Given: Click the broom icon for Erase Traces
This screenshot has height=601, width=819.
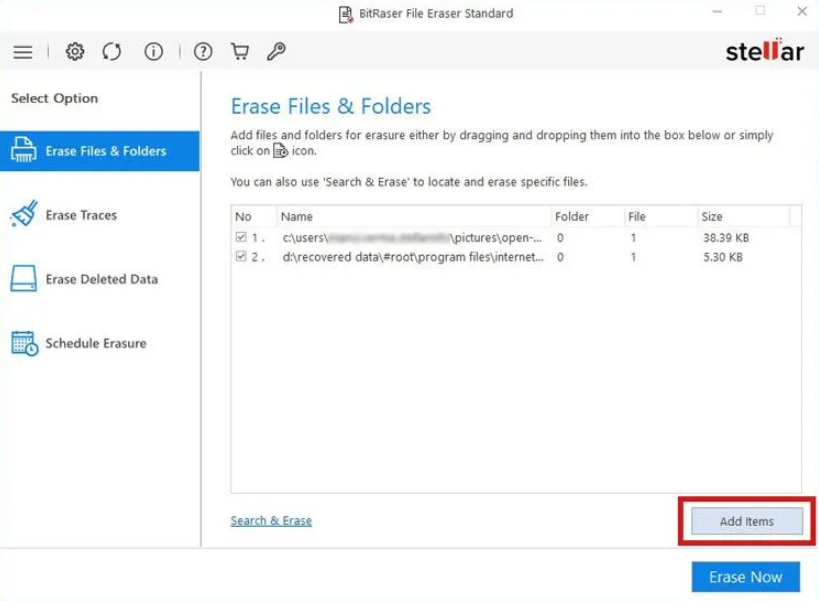Looking at the screenshot, I should (x=24, y=214).
